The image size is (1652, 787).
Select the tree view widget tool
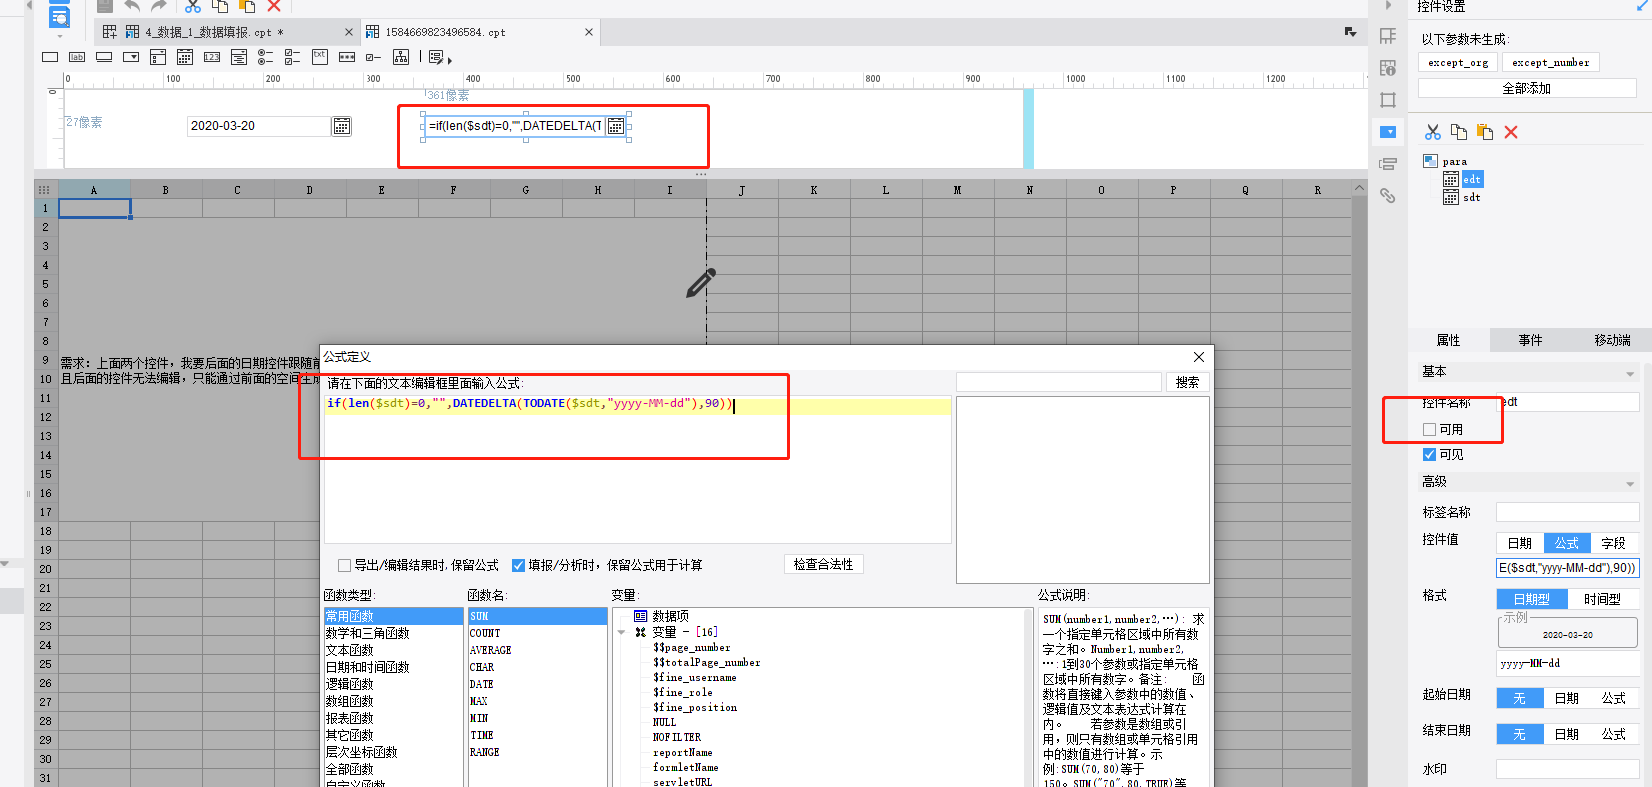(401, 57)
